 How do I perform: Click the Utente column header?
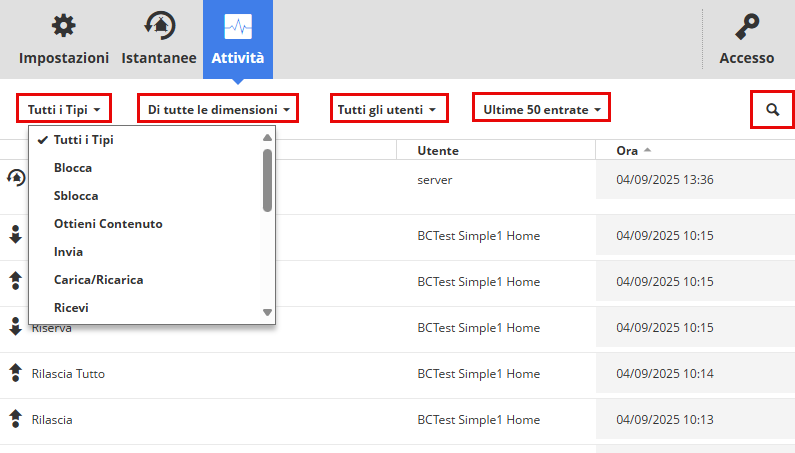[x=438, y=151]
